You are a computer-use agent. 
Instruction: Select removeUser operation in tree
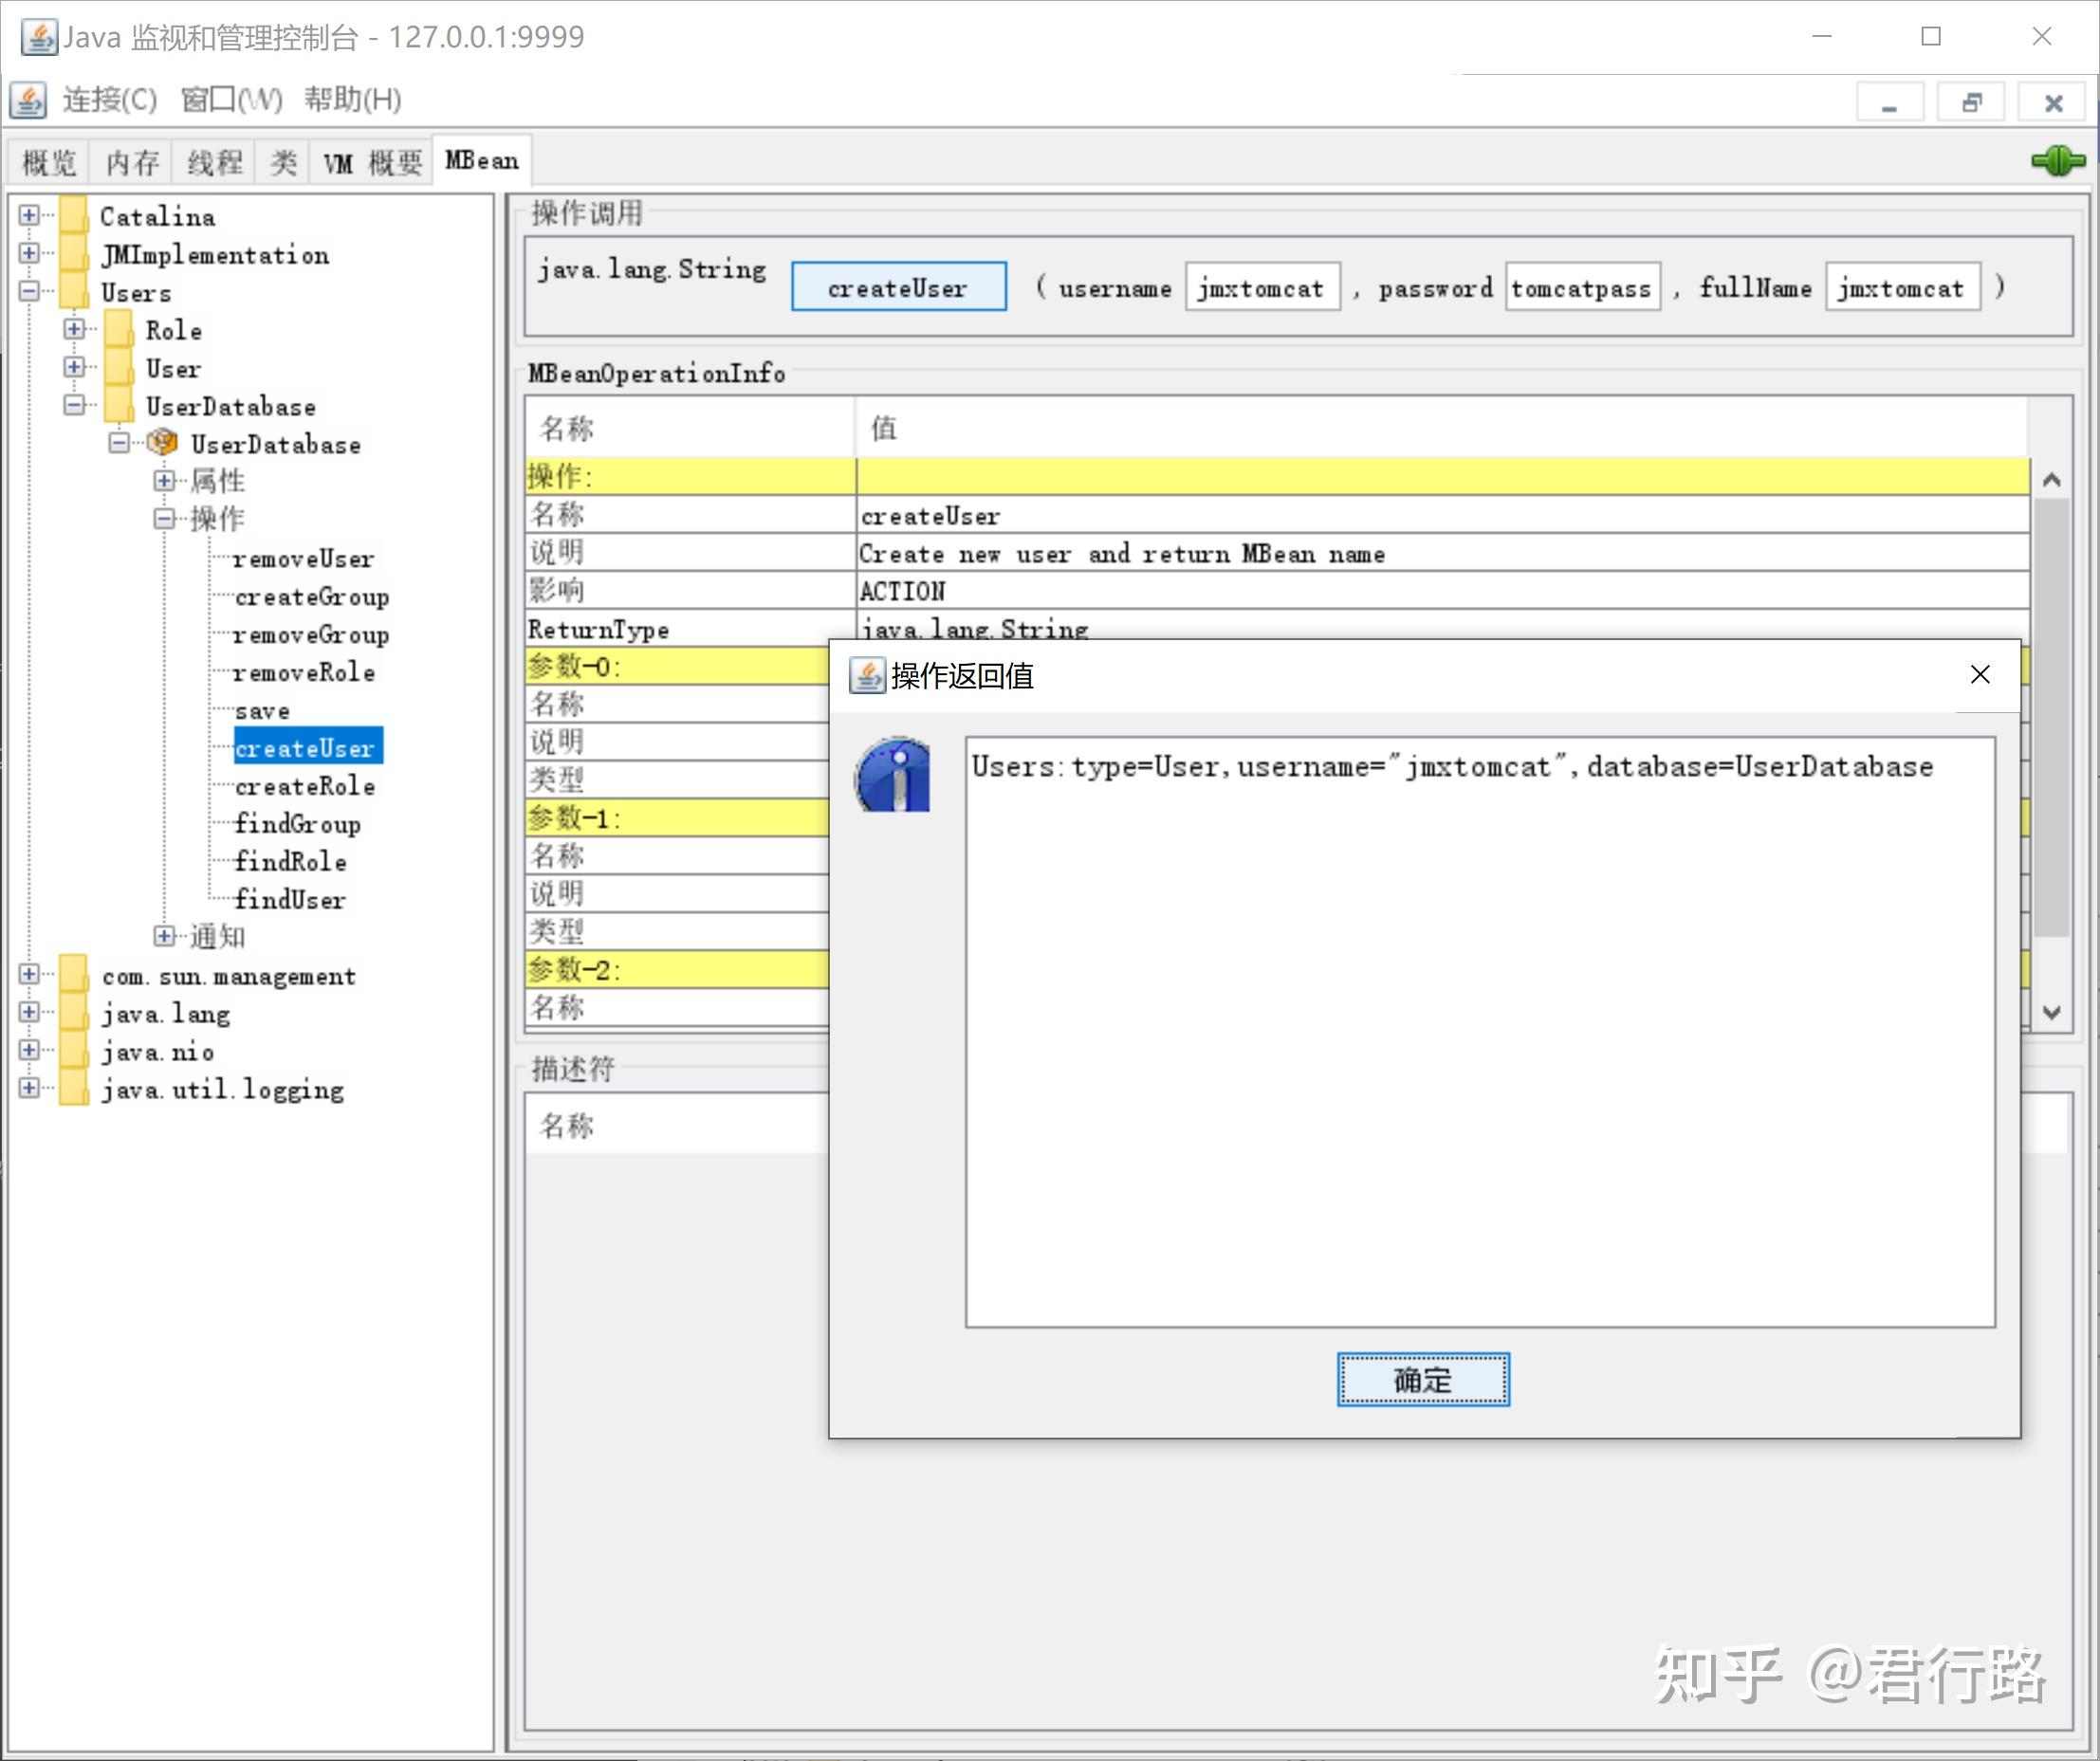pos(304,559)
